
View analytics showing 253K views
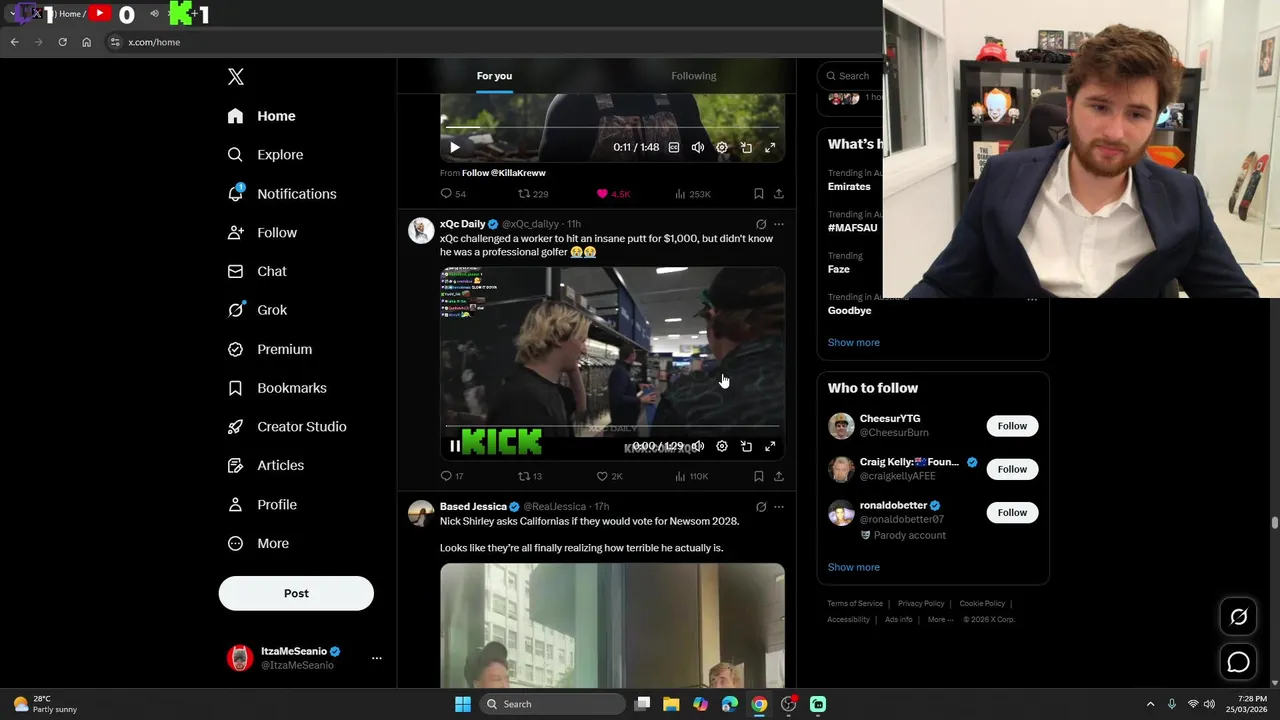click(x=692, y=194)
